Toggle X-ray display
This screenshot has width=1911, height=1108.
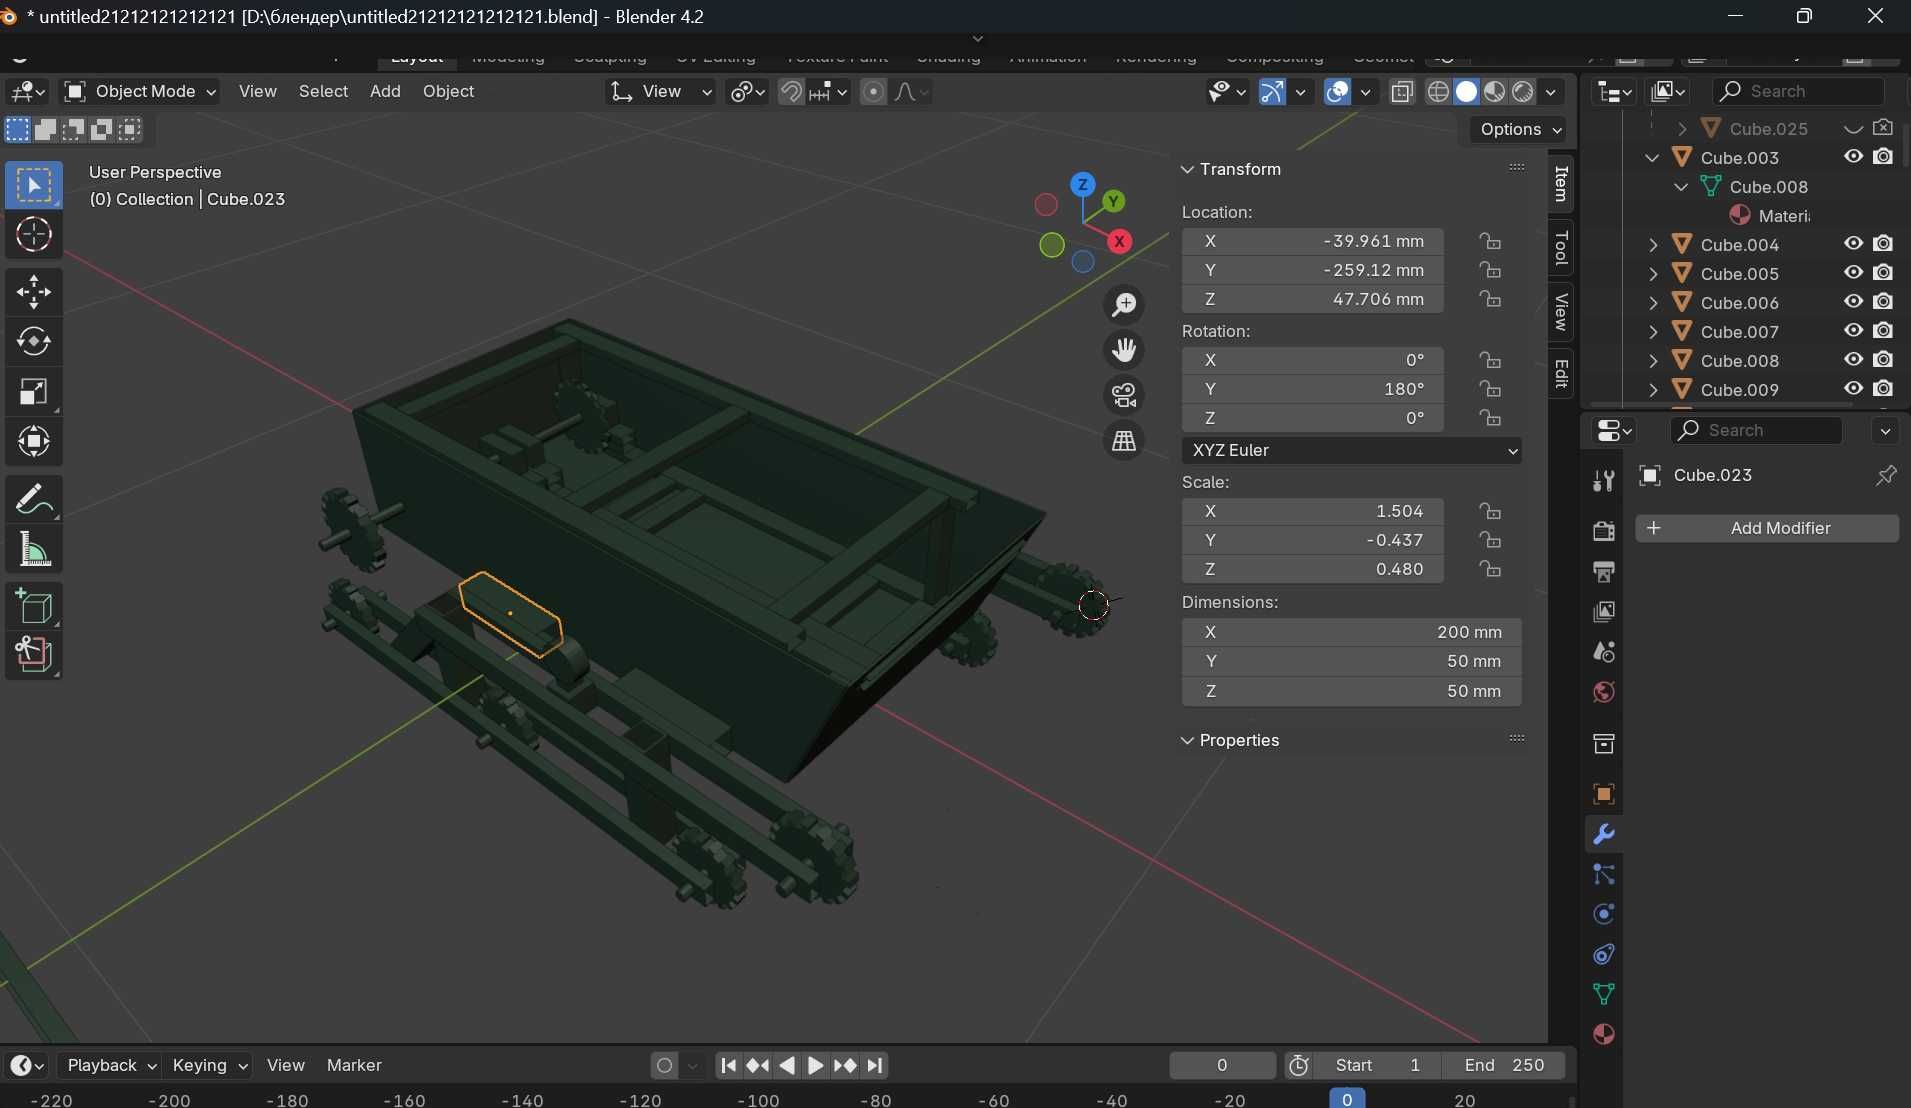(x=1402, y=92)
